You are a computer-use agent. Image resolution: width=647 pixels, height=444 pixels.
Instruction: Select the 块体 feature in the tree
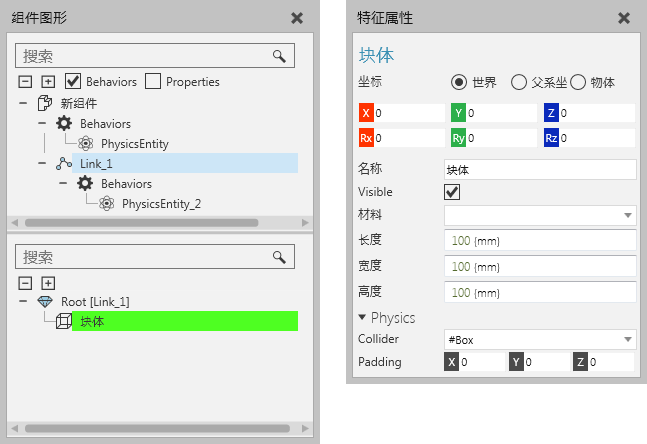click(93, 321)
